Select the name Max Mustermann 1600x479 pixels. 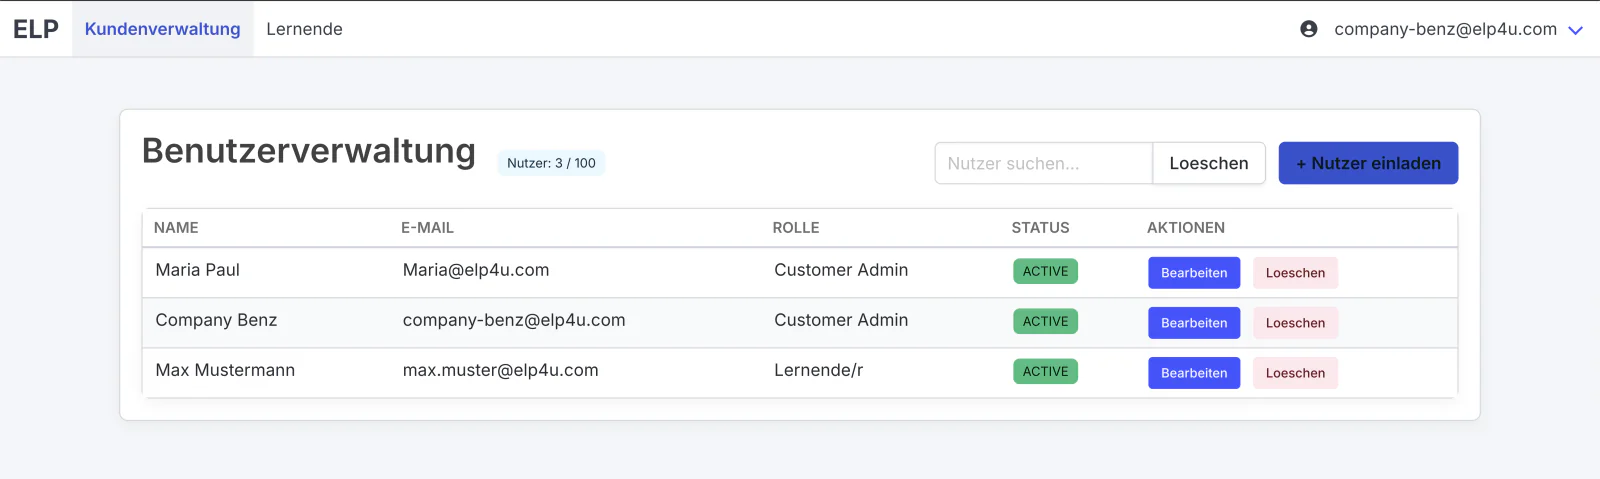[x=225, y=370]
